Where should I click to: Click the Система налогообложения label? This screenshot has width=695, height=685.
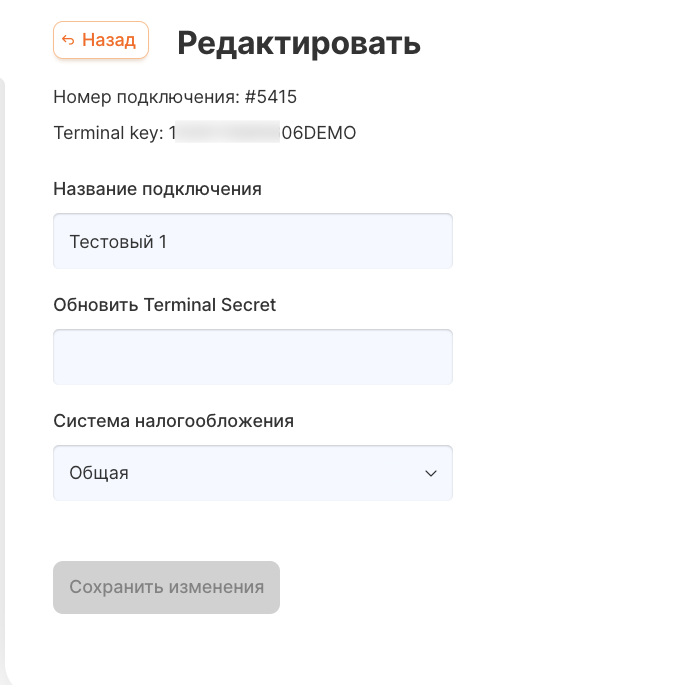tap(173, 421)
